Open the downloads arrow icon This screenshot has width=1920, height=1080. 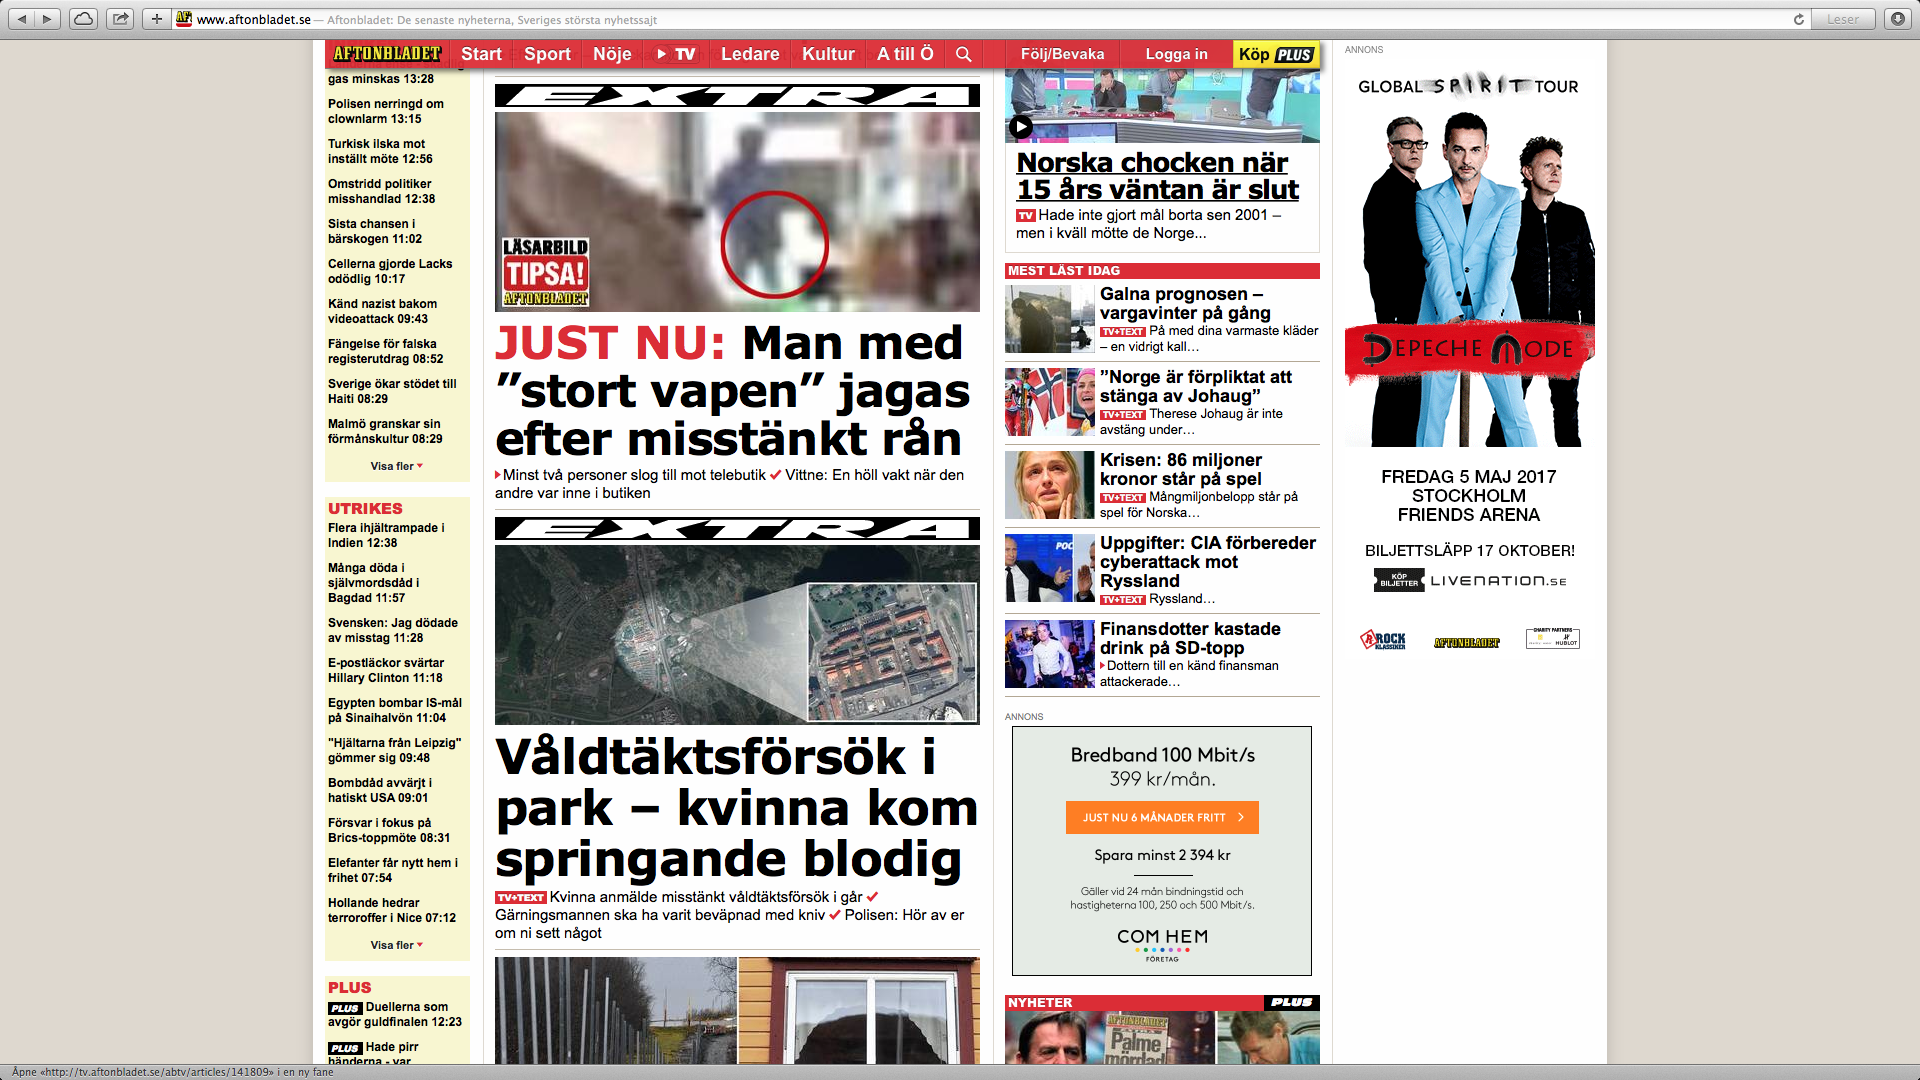[x=1897, y=19]
